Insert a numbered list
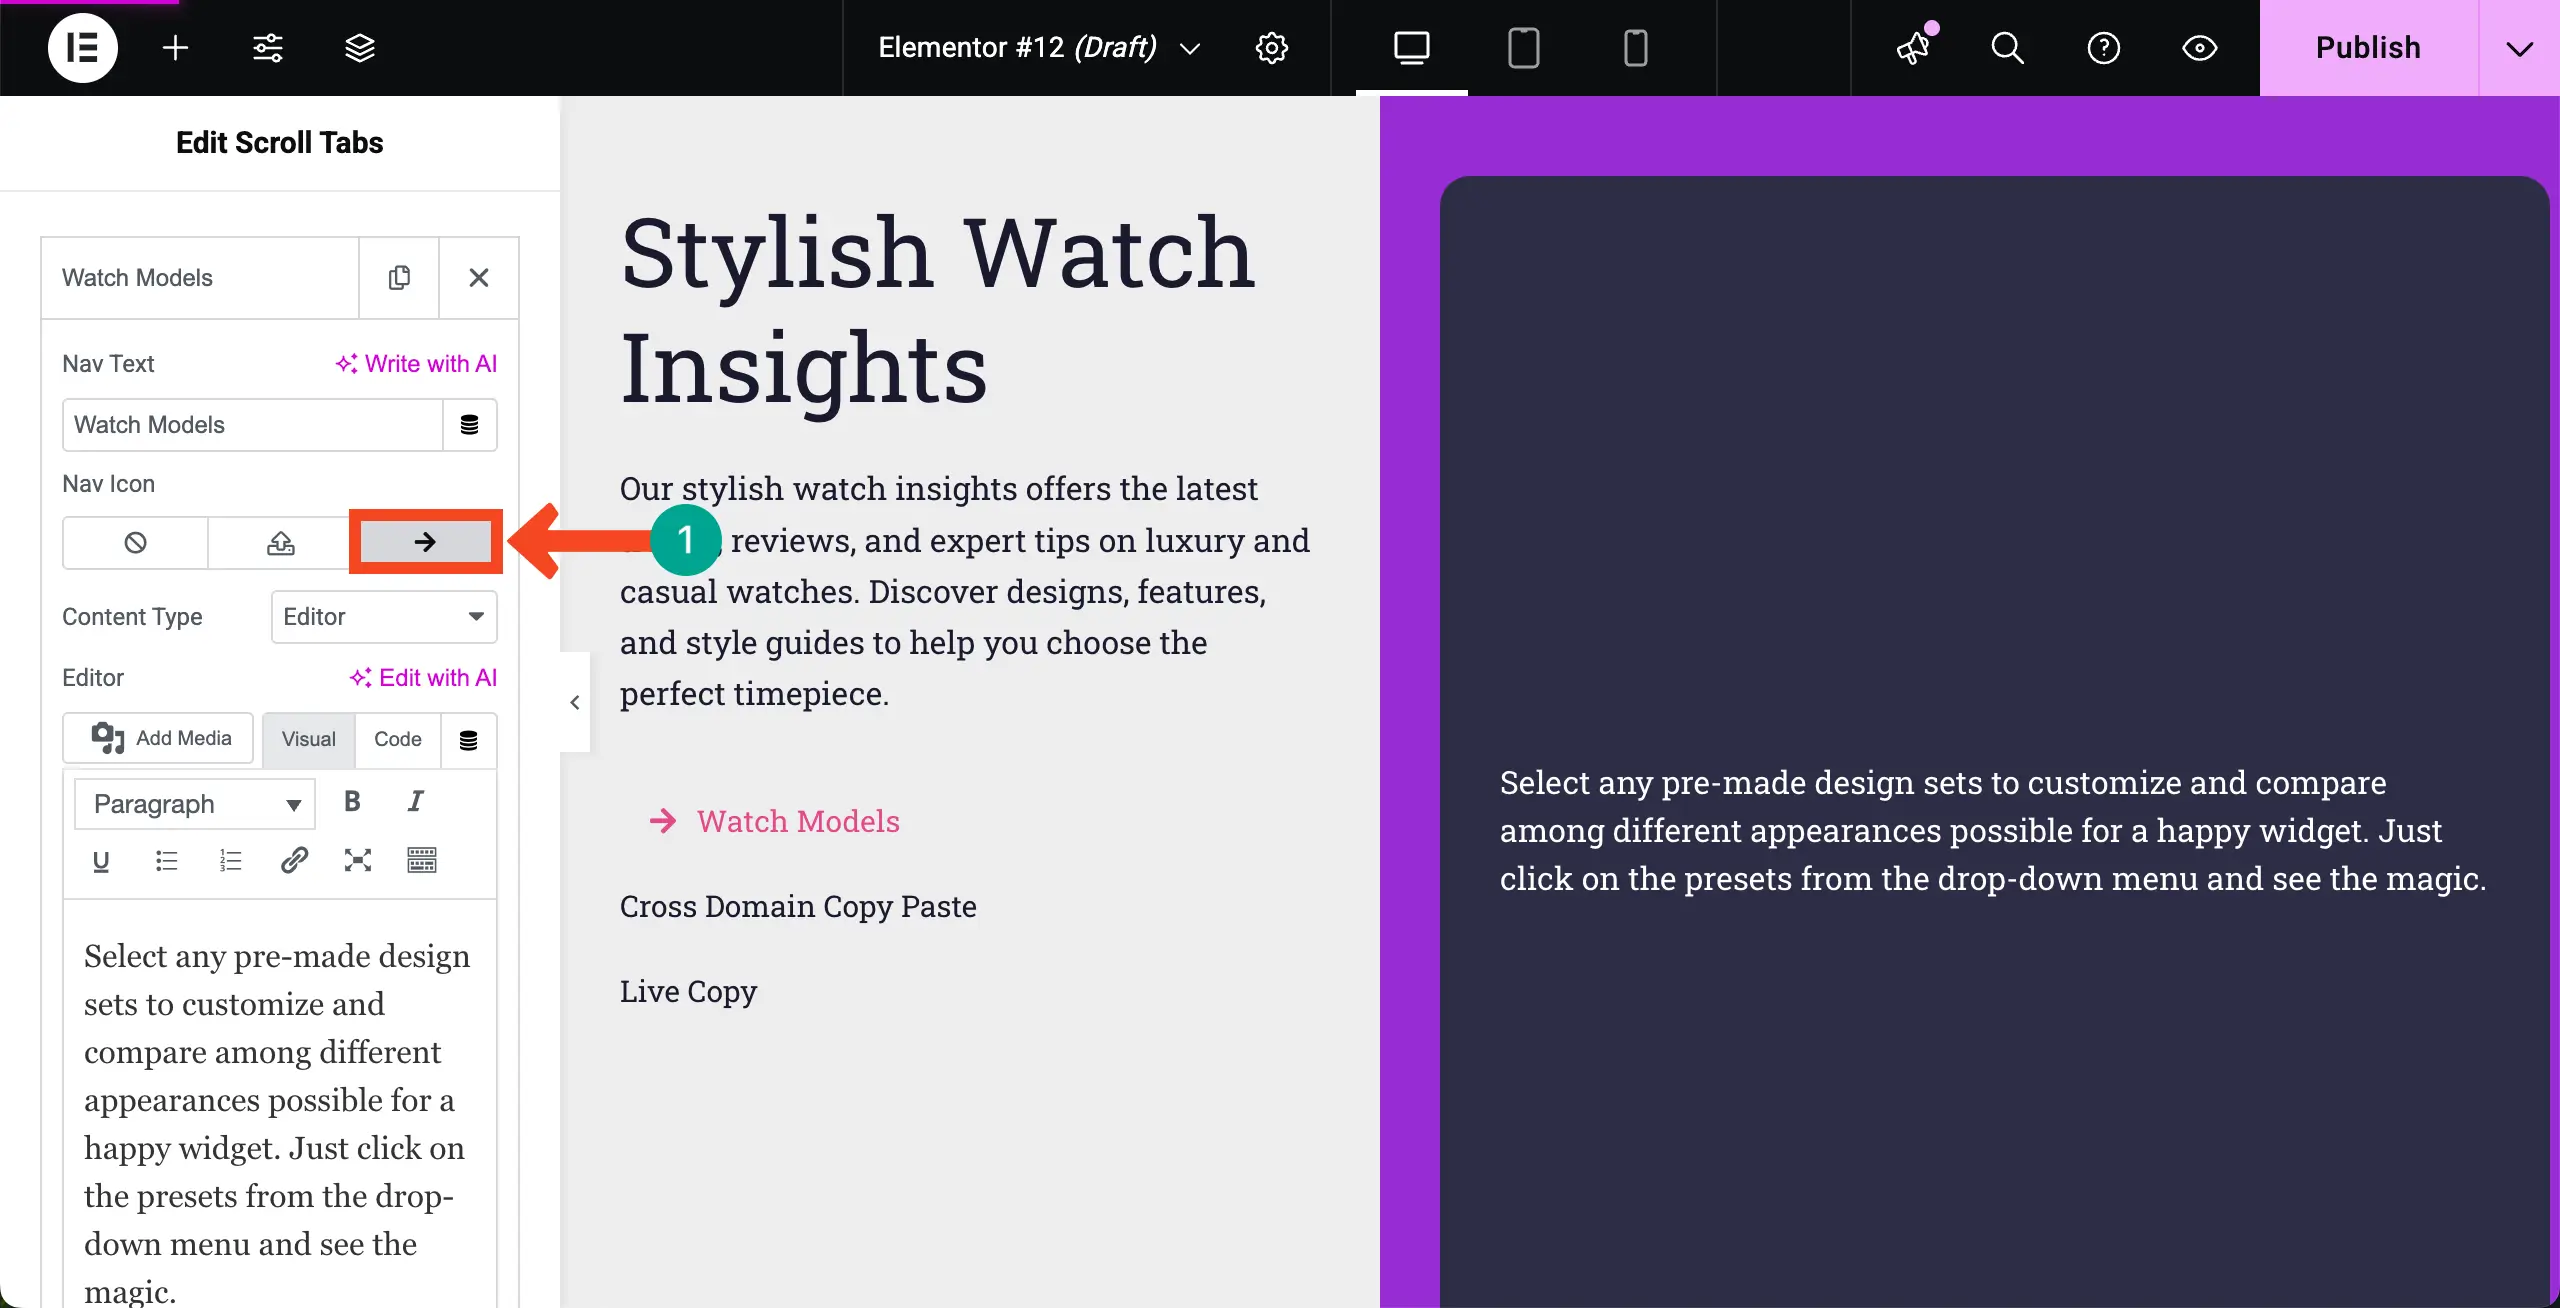Screen dimensions: 2560x1308 (230, 860)
